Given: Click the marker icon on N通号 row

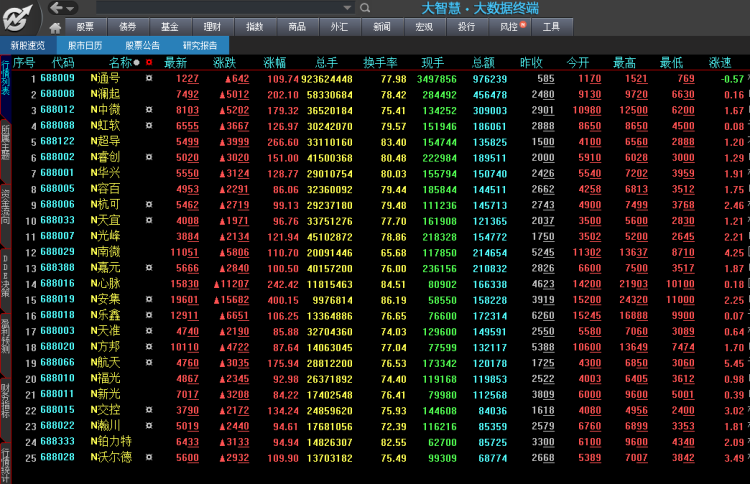Looking at the screenshot, I should tap(149, 78).
